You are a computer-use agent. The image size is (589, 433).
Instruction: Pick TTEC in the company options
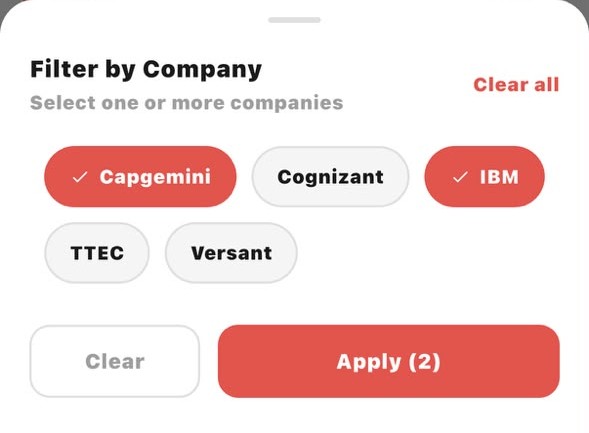pos(97,253)
